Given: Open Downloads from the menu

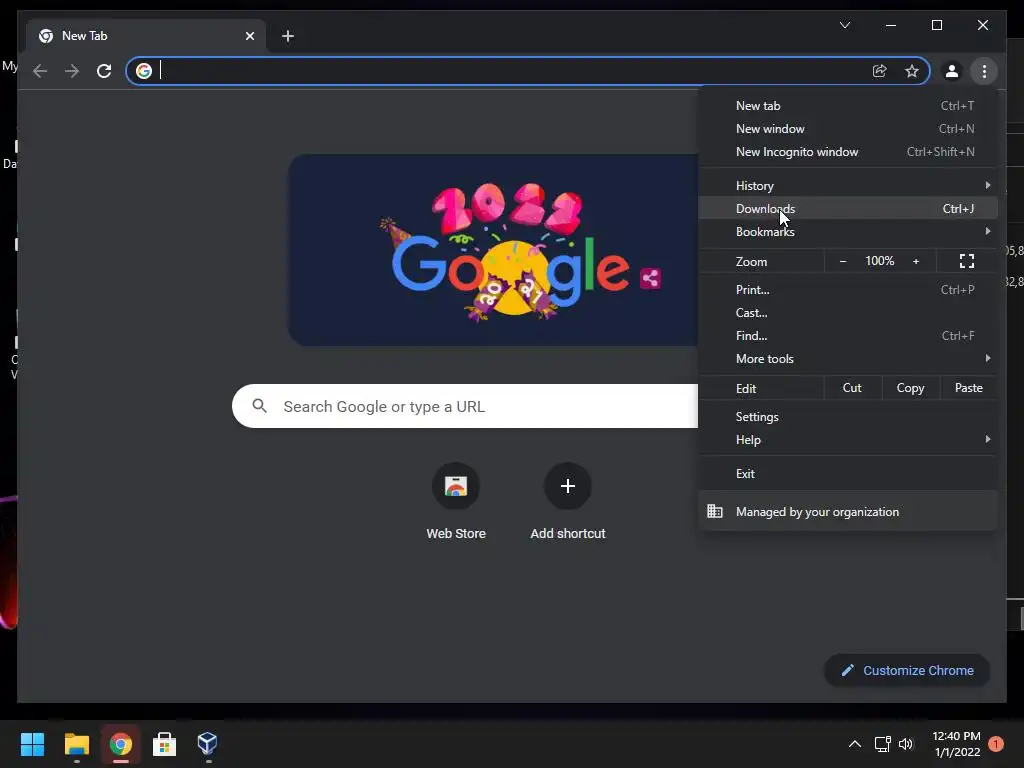Looking at the screenshot, I should (x=848, y=208).
